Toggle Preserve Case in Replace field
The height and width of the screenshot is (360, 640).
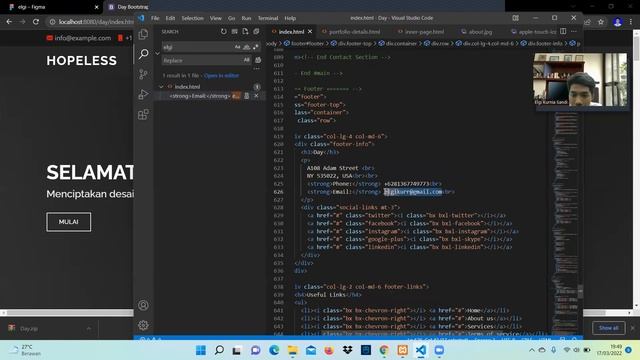pos(247,60)
